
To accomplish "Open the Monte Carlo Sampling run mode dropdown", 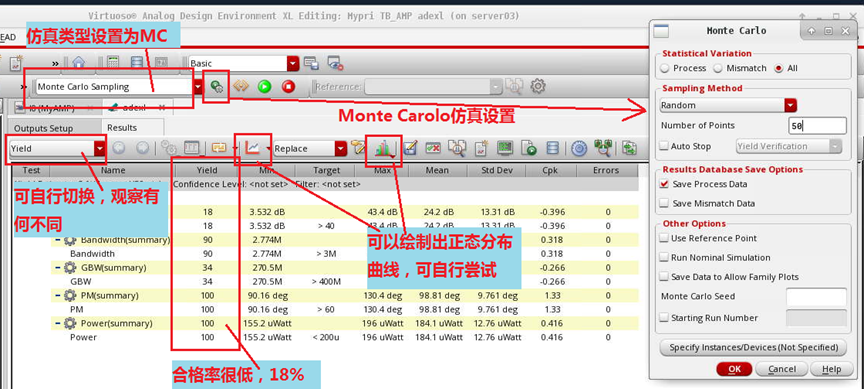I will pyautogui.click(x=198, y=87).
